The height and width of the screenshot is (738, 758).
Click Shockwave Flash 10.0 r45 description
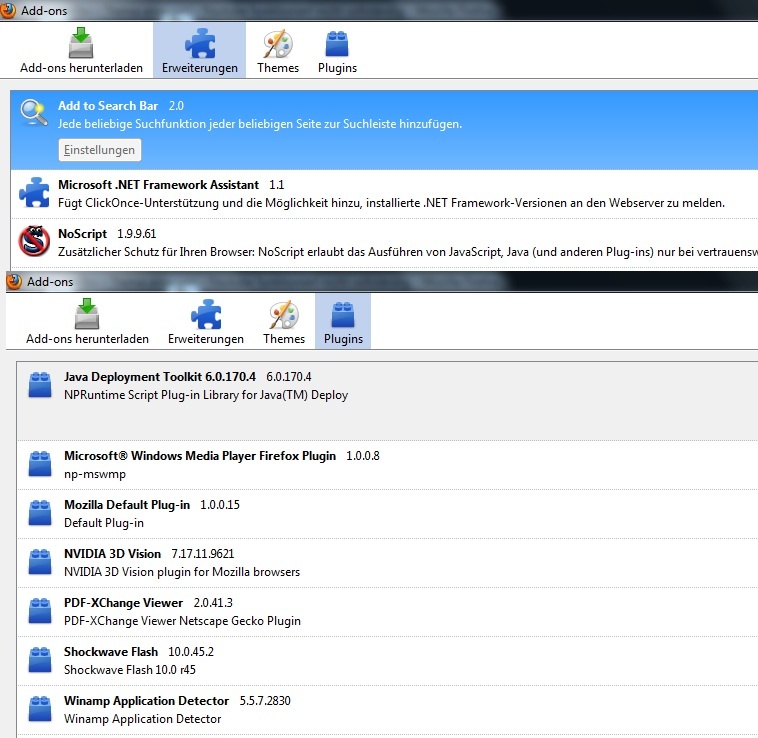pos(130,670)
